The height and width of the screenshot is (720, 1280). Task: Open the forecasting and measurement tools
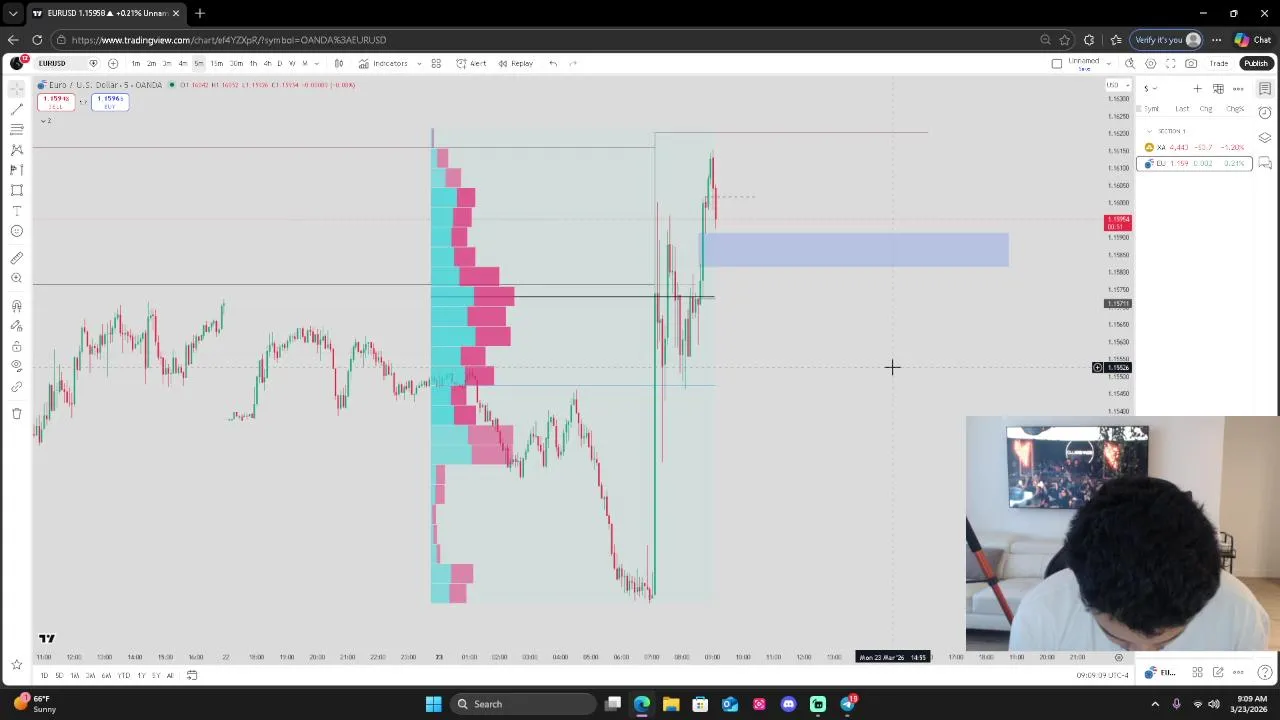pyautogui.click(x=17, y=170)
